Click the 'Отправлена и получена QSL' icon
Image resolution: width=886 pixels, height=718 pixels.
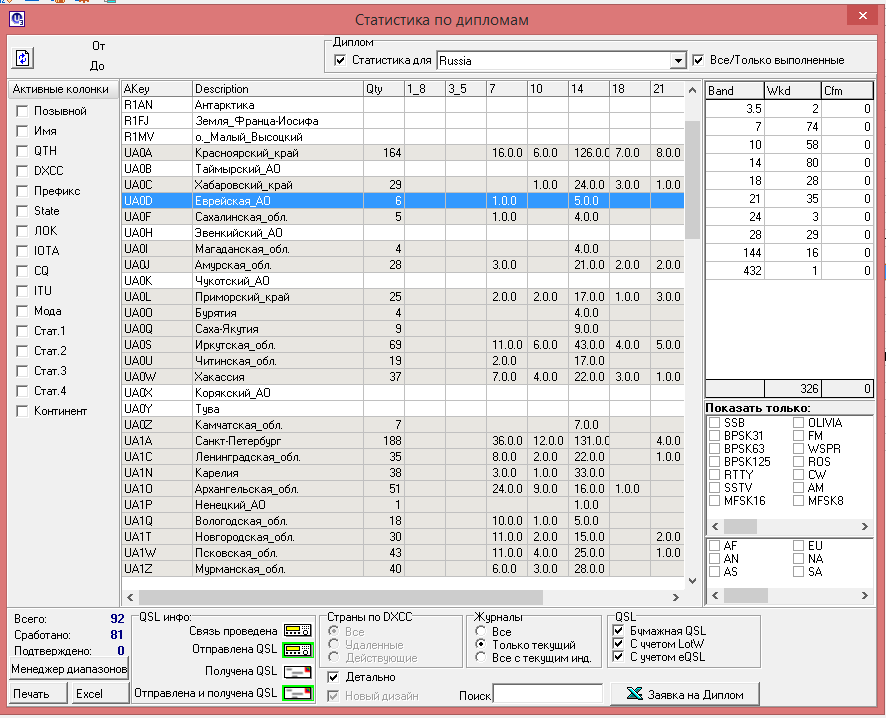tap(297, 692)
